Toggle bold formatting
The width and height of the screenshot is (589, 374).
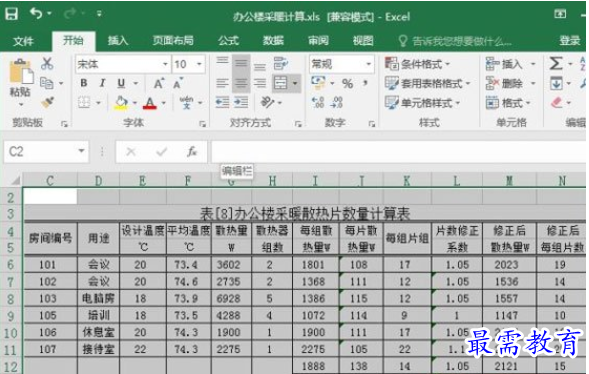[x=84, y=83]
